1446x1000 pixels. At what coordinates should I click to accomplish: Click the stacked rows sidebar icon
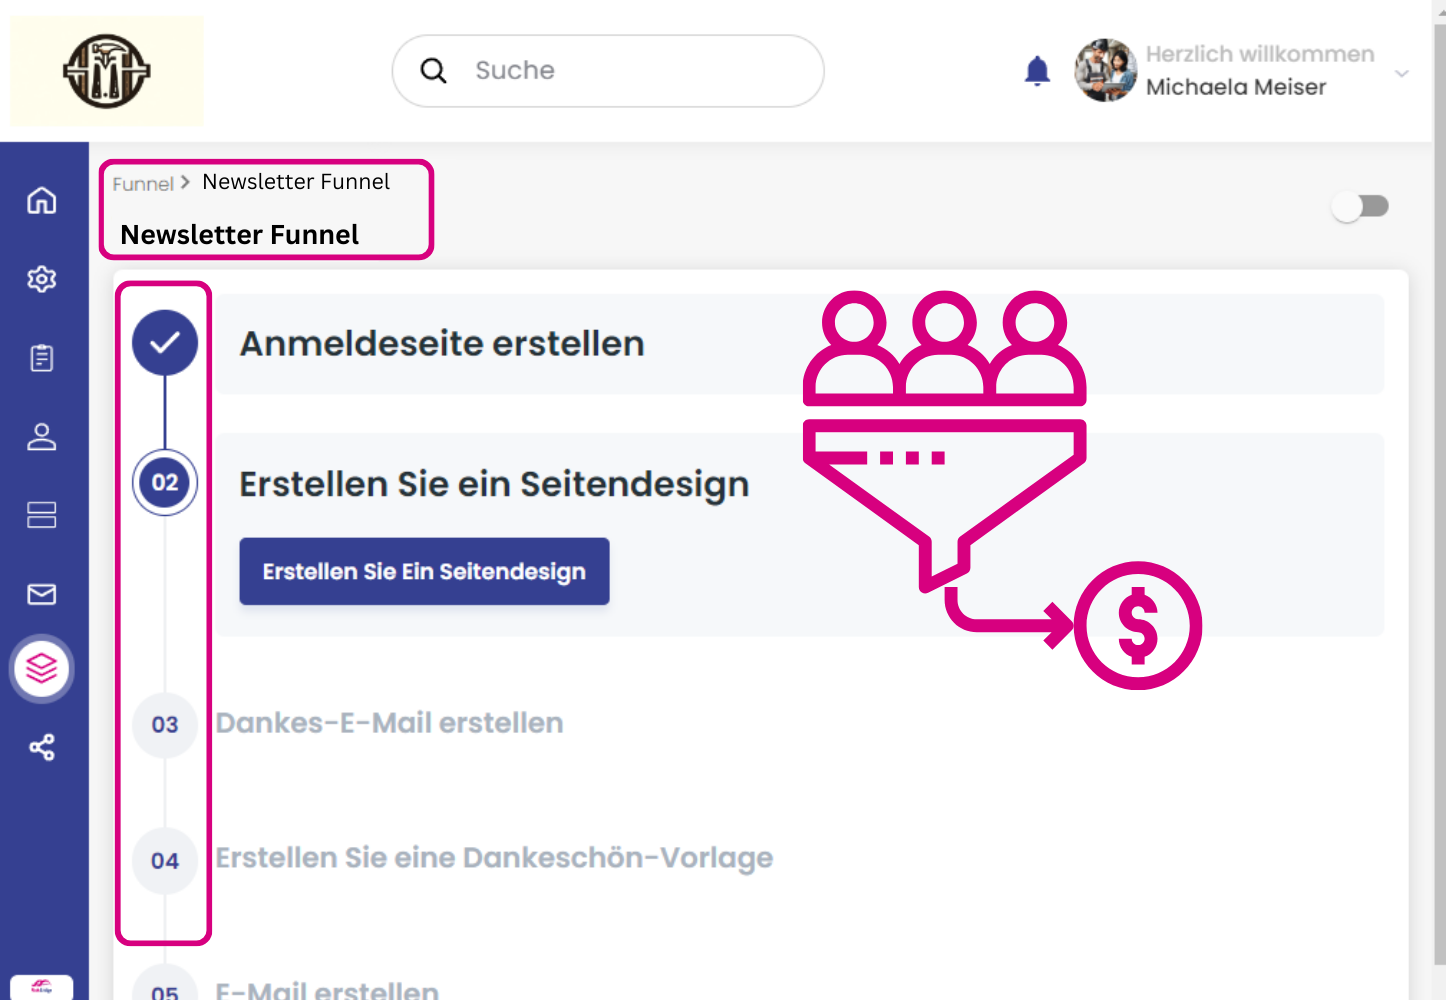pos(42,515)
